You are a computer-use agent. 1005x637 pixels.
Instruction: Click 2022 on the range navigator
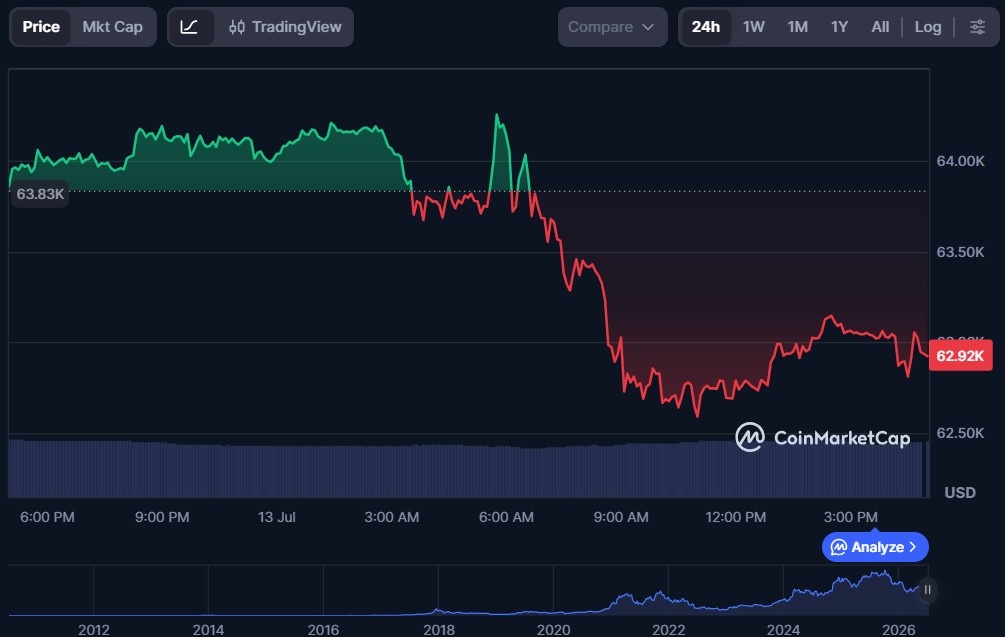point(669,629)
